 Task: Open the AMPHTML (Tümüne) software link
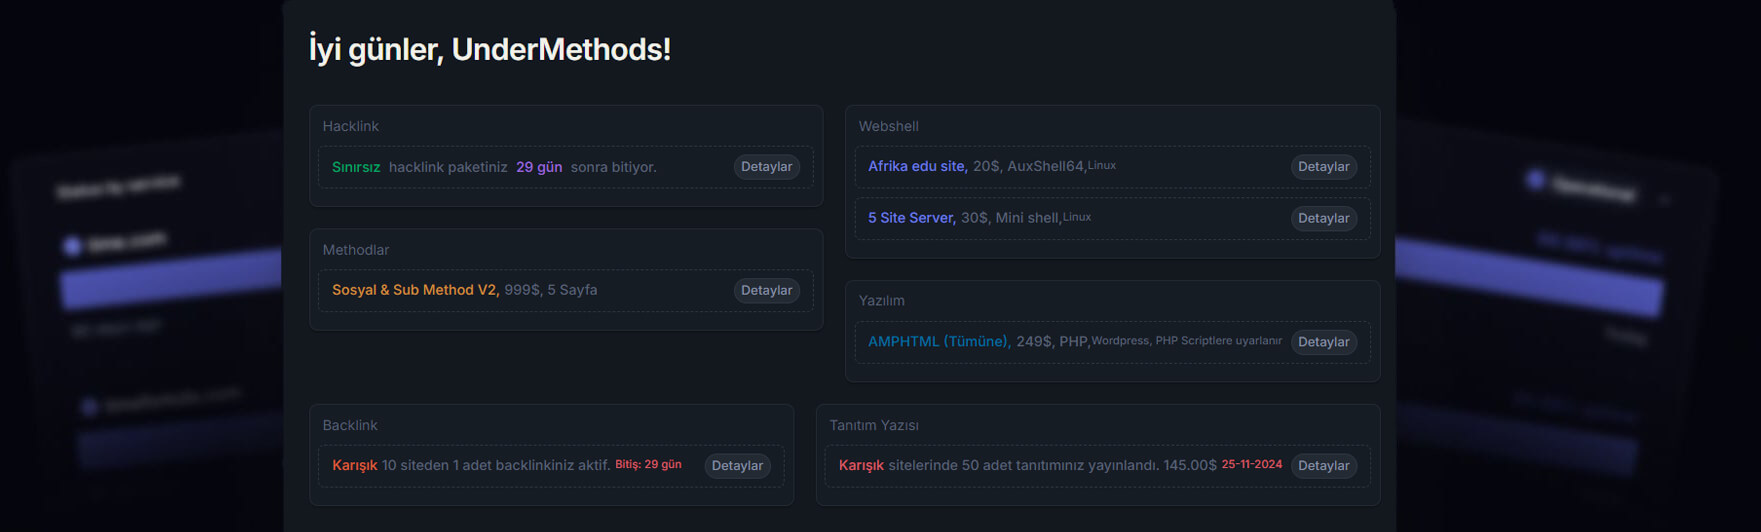pos(939,341)
